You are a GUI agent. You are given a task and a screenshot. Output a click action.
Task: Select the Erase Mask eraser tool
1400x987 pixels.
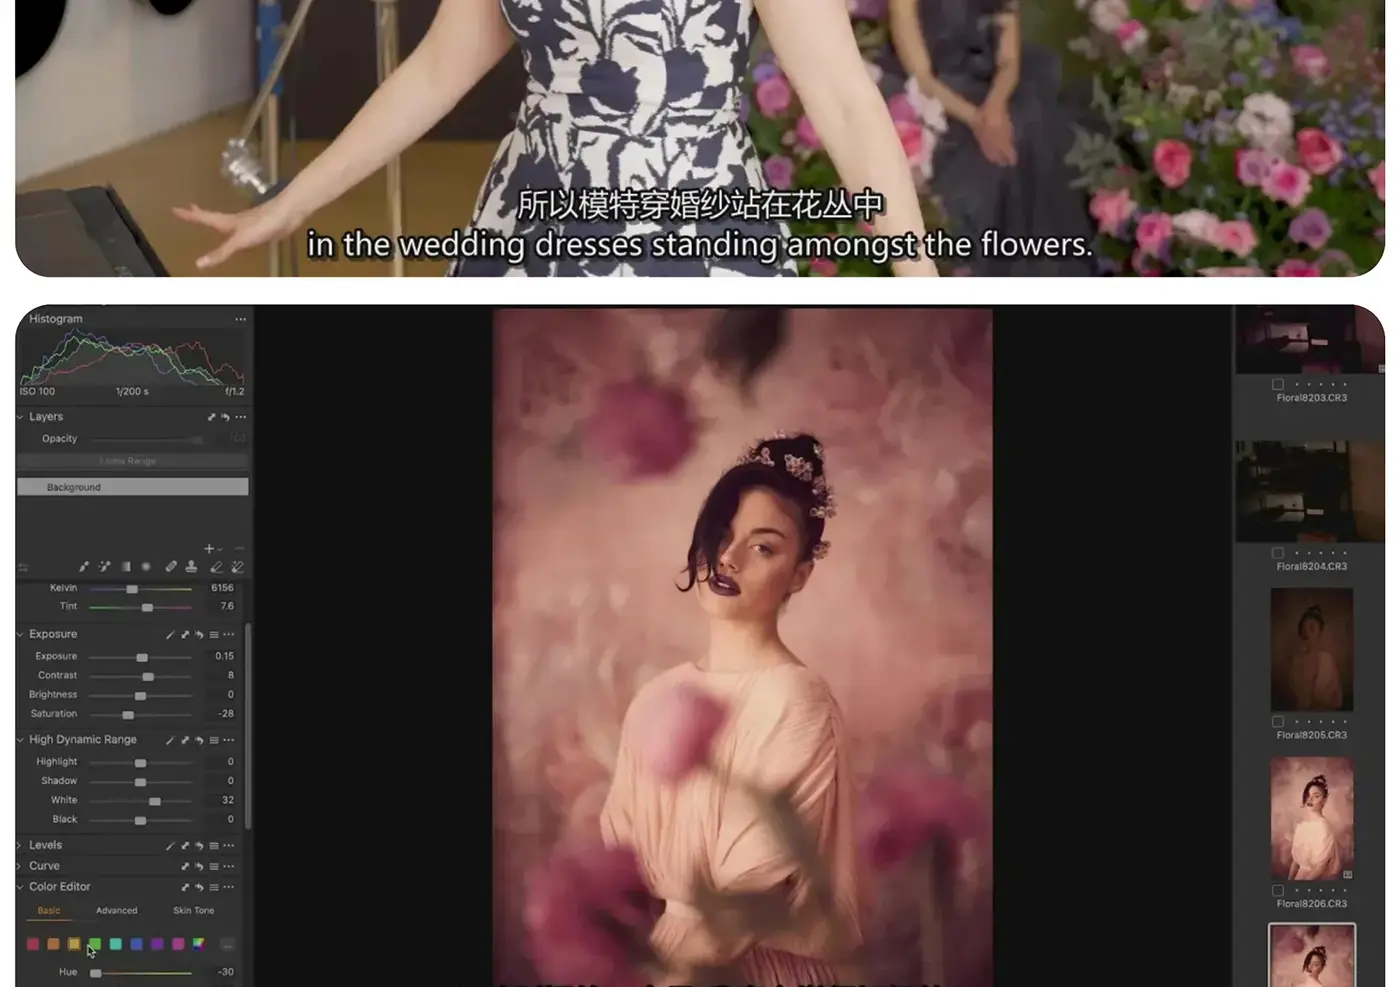coord(216,567)
